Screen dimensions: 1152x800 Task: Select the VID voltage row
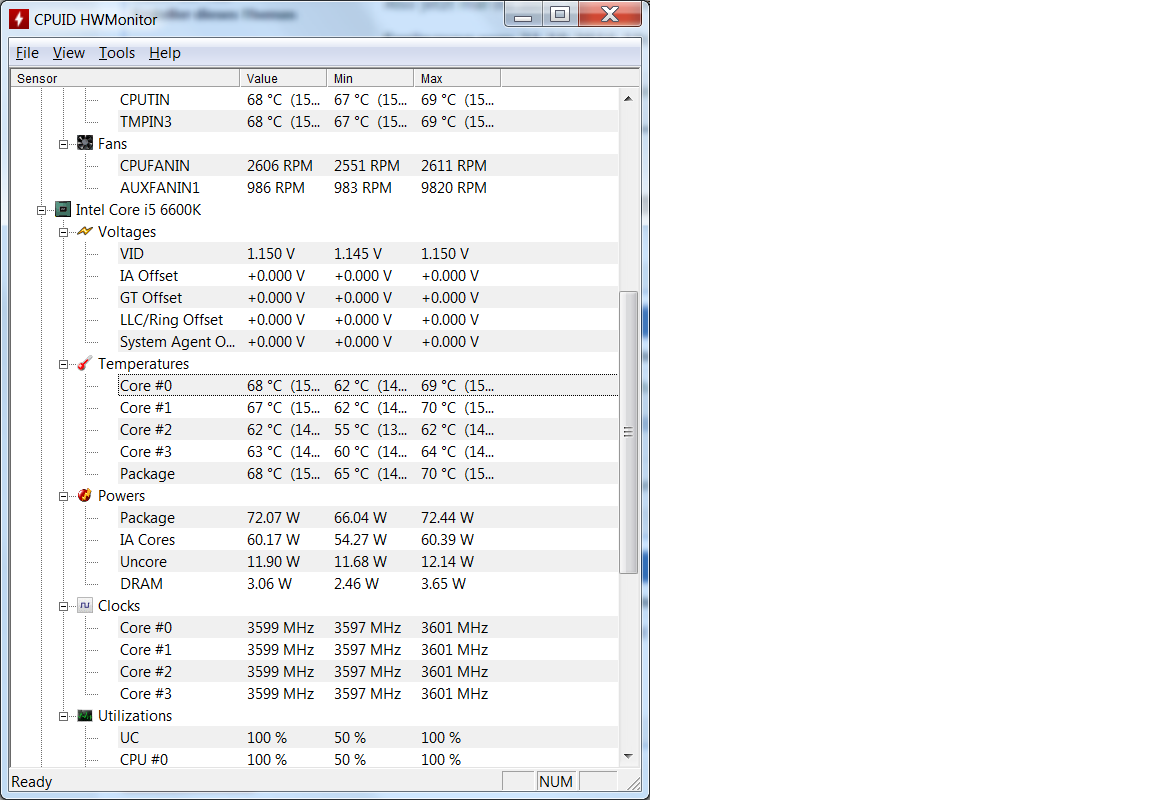coord(367,253)
